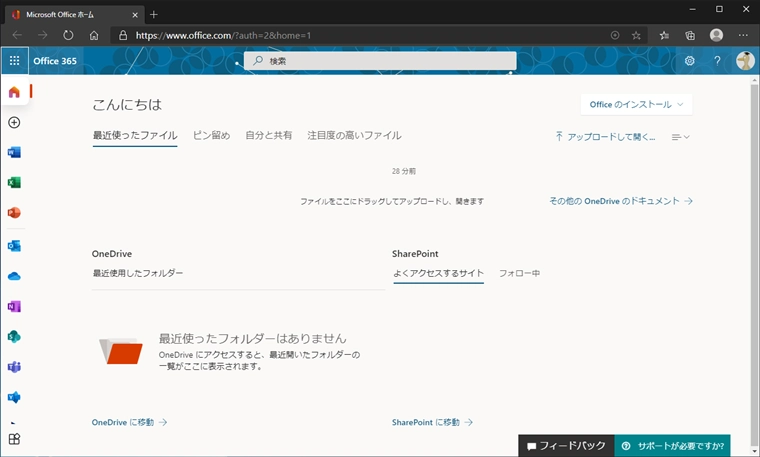
Task: Open Teams from the sidebar
Action: click(x=14, y=367)
